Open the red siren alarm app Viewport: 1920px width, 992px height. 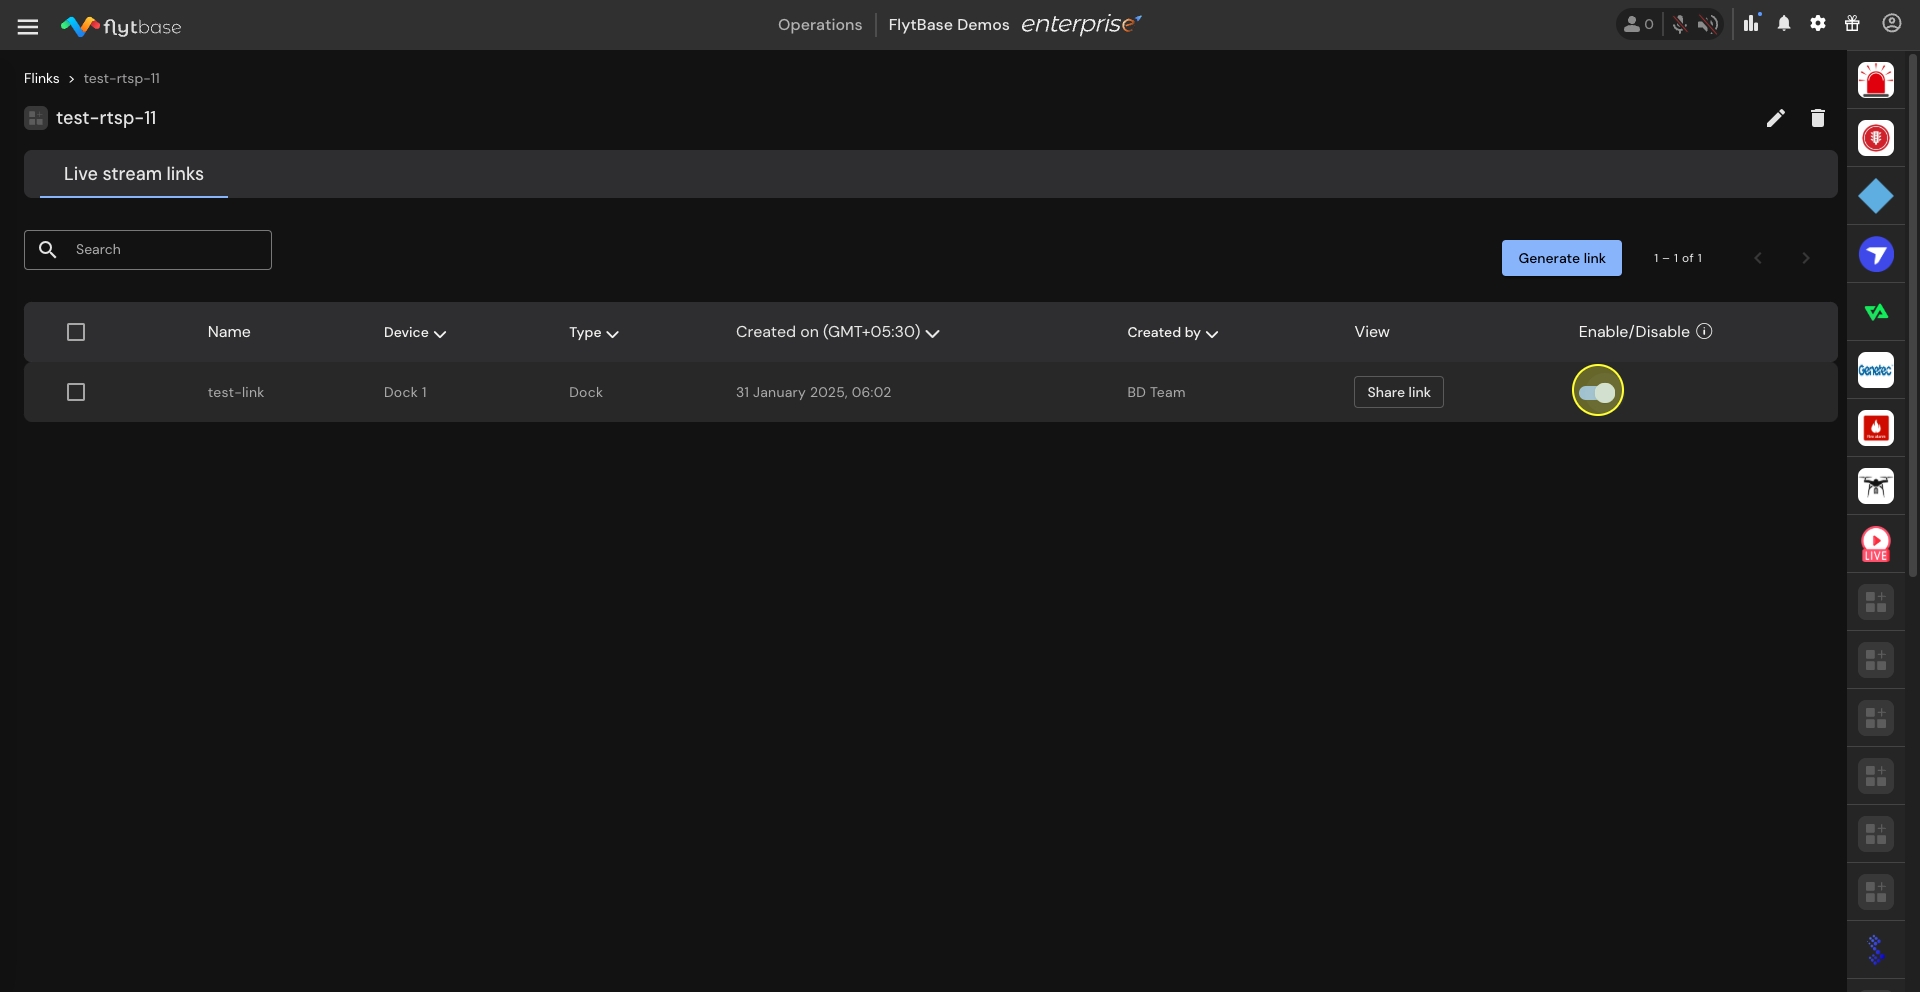tap(1875, 81)
